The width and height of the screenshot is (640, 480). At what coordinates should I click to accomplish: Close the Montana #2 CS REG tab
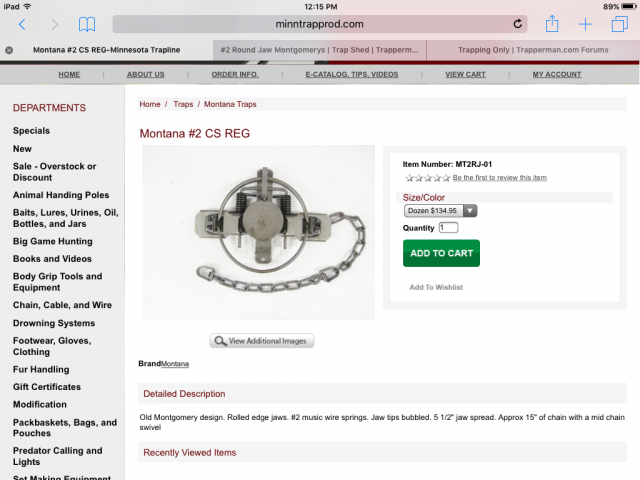click(9, 50)
